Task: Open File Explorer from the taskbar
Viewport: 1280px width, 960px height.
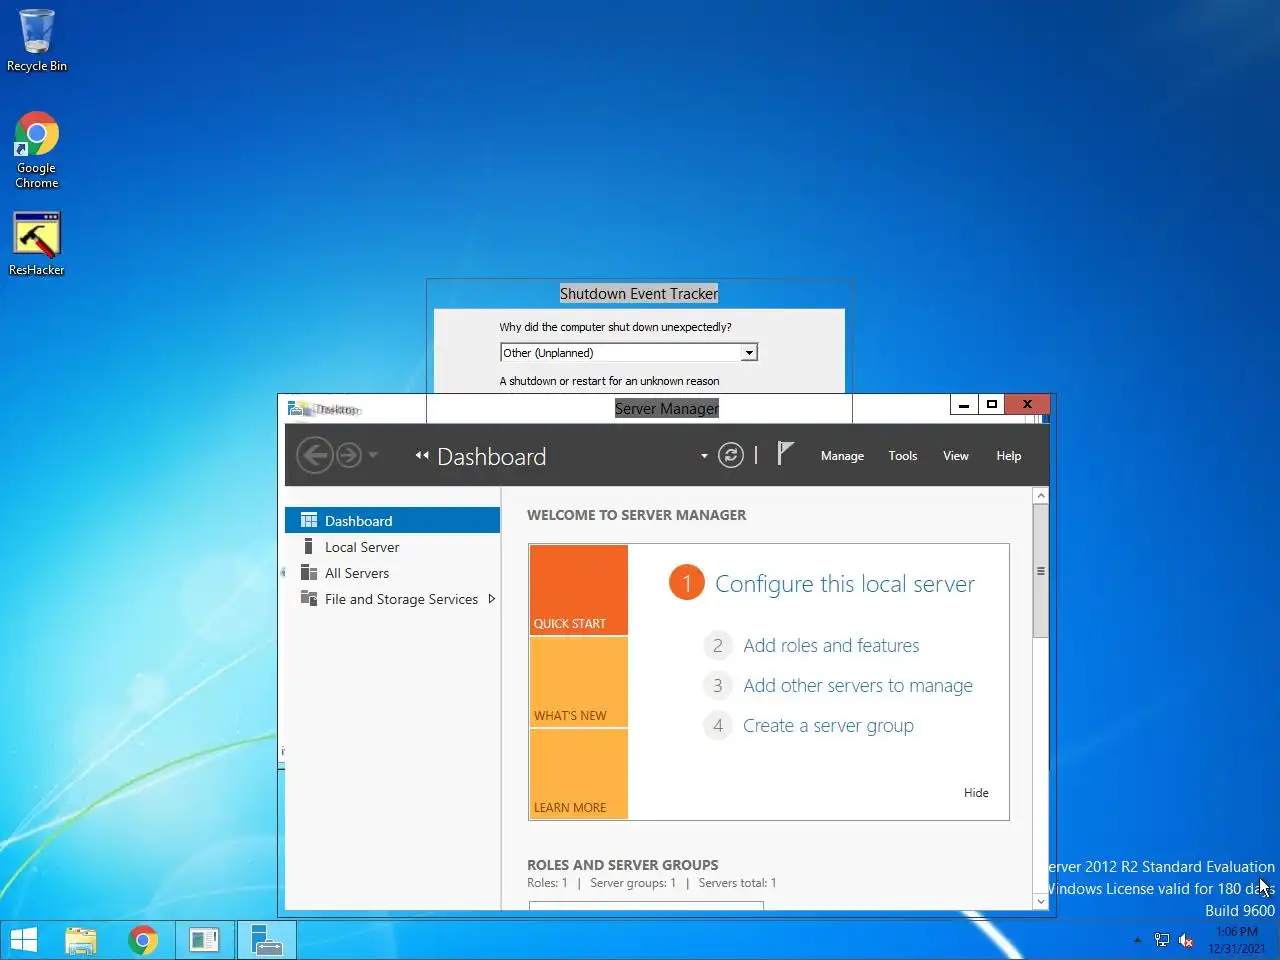Action: [81, 940]
